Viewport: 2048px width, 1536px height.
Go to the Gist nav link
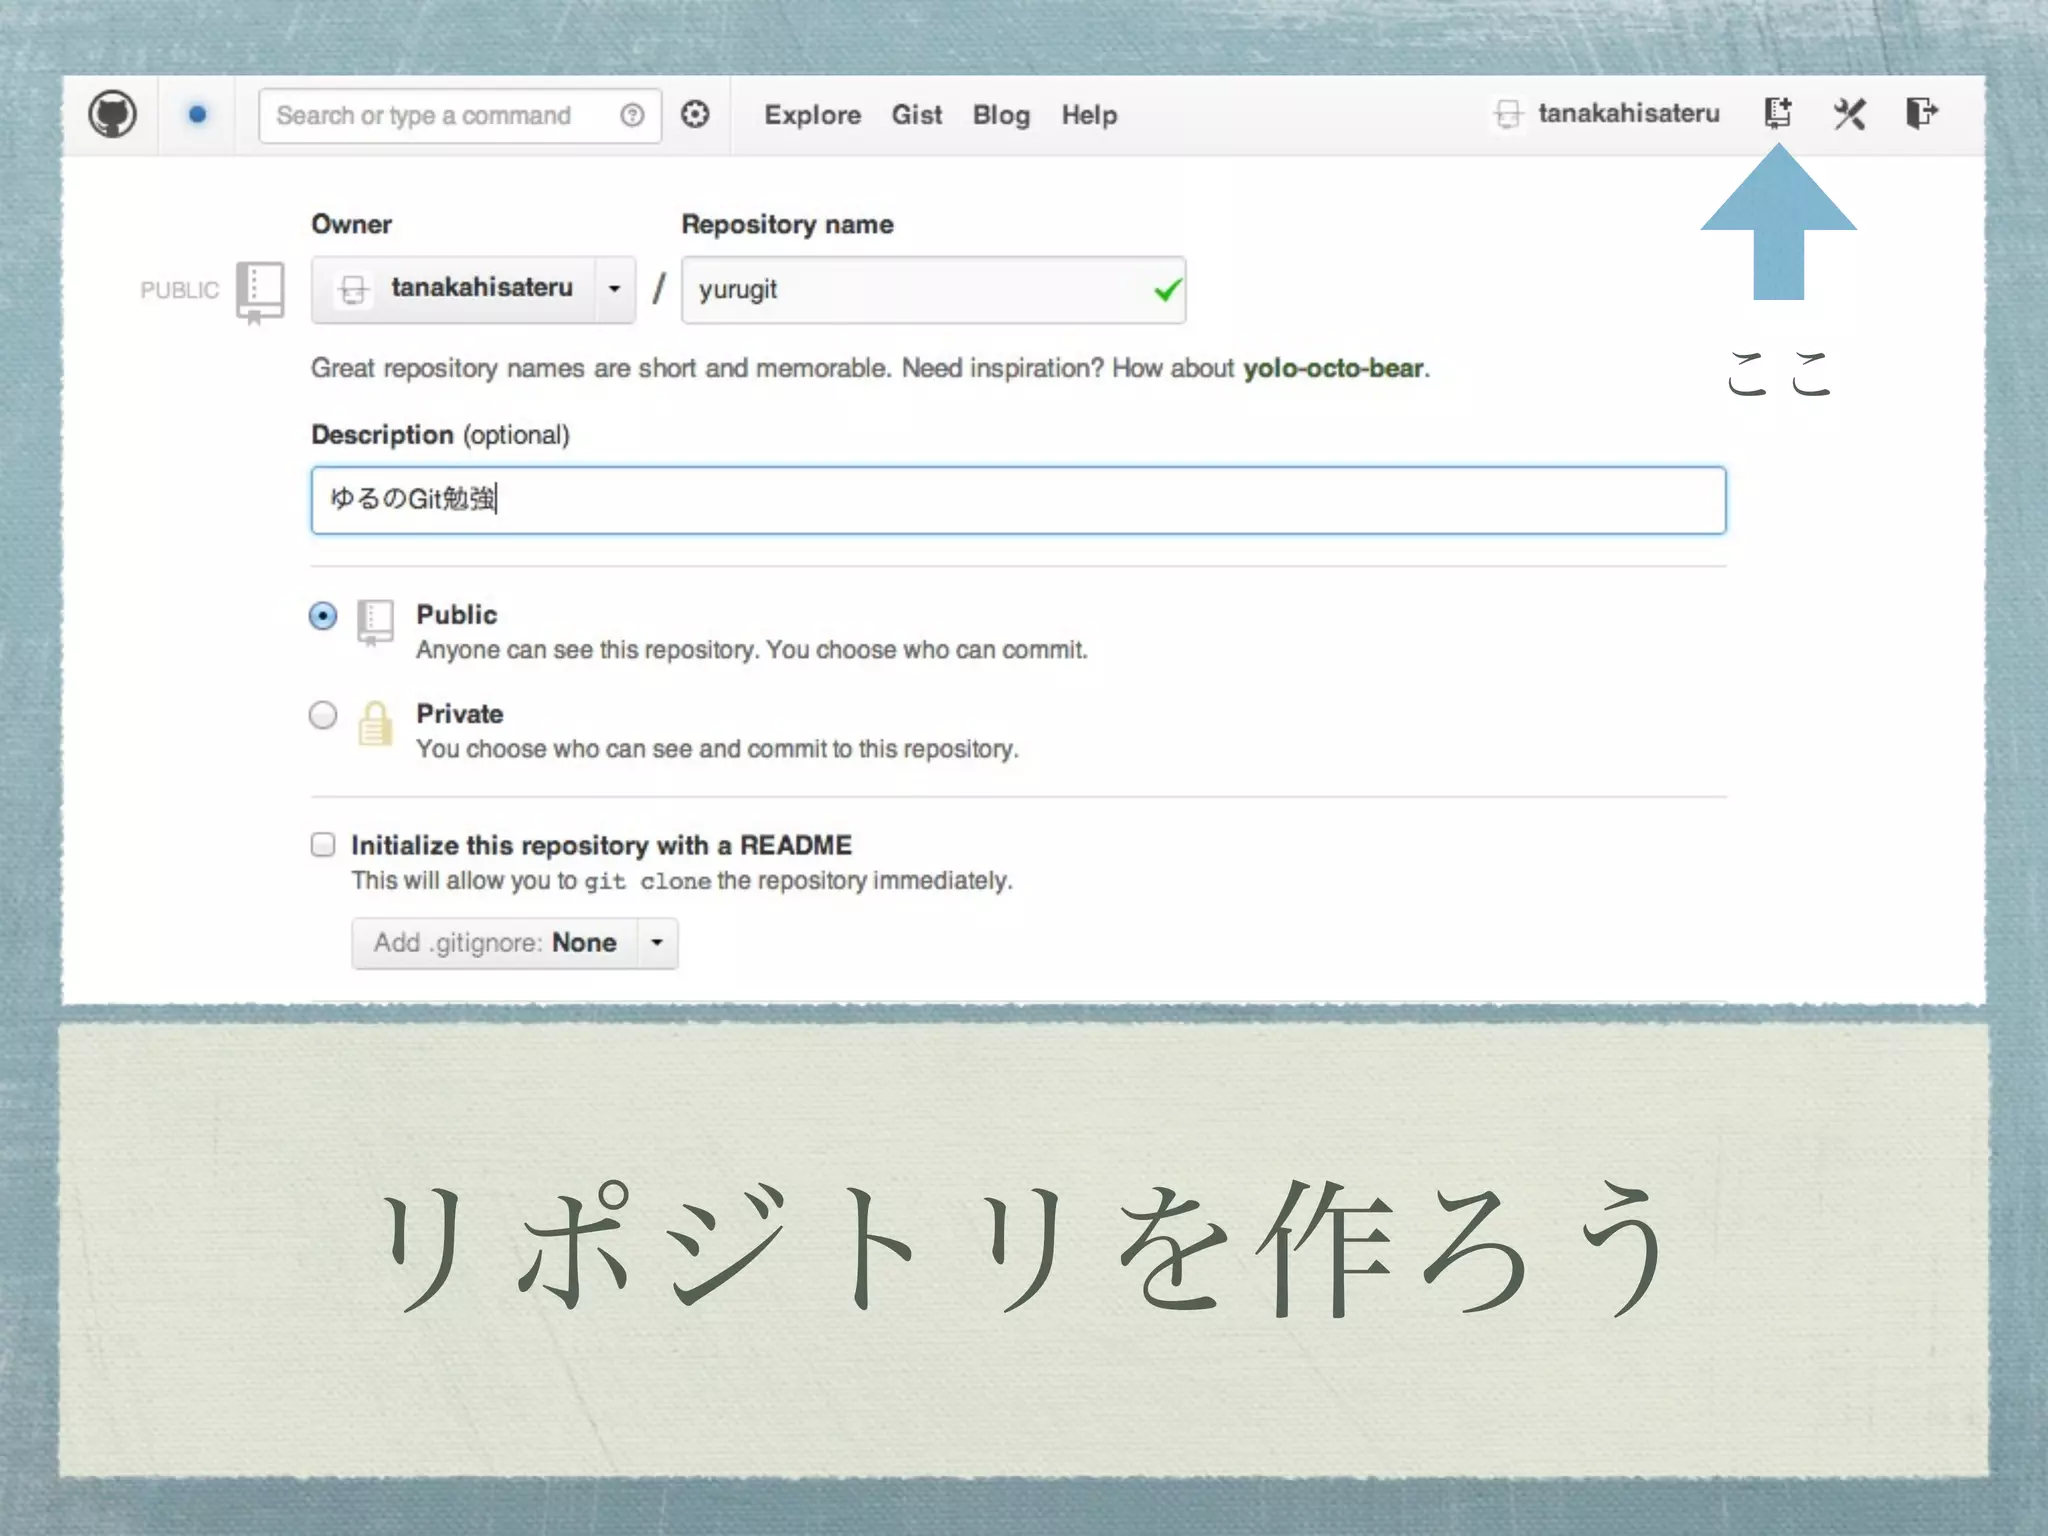916,115
